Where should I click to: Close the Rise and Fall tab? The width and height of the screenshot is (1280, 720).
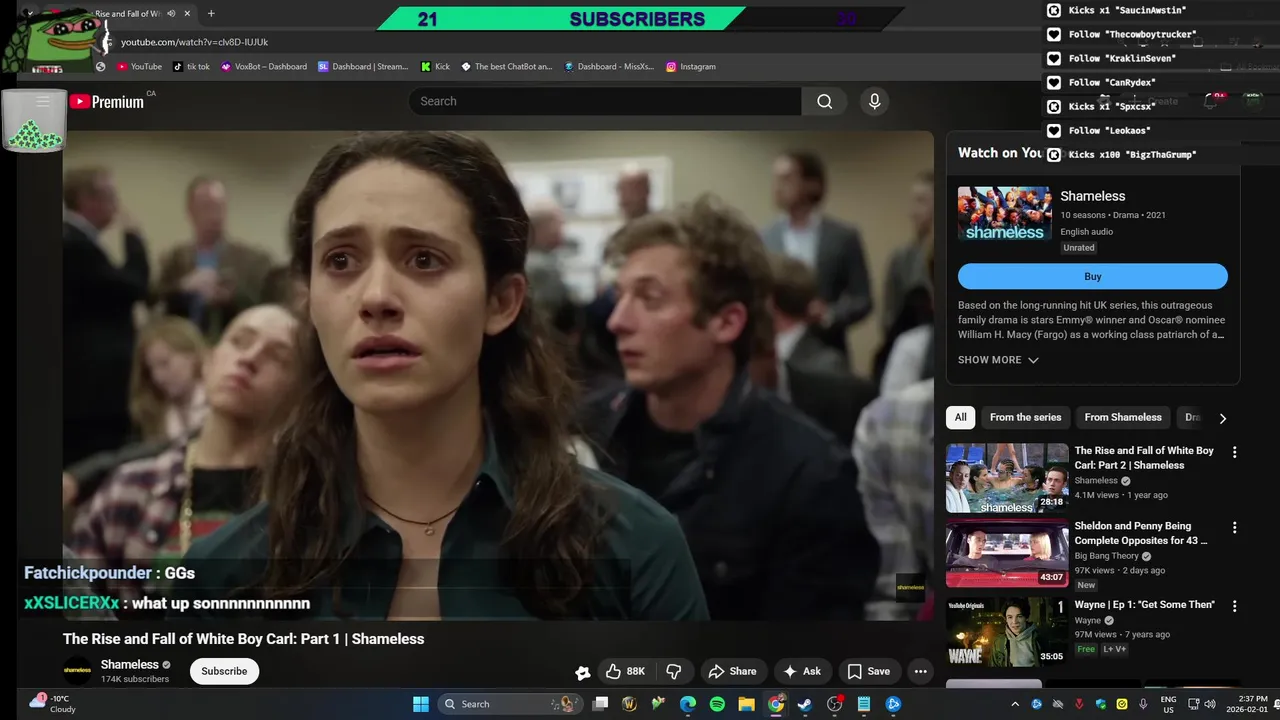[x=187, y=14]
